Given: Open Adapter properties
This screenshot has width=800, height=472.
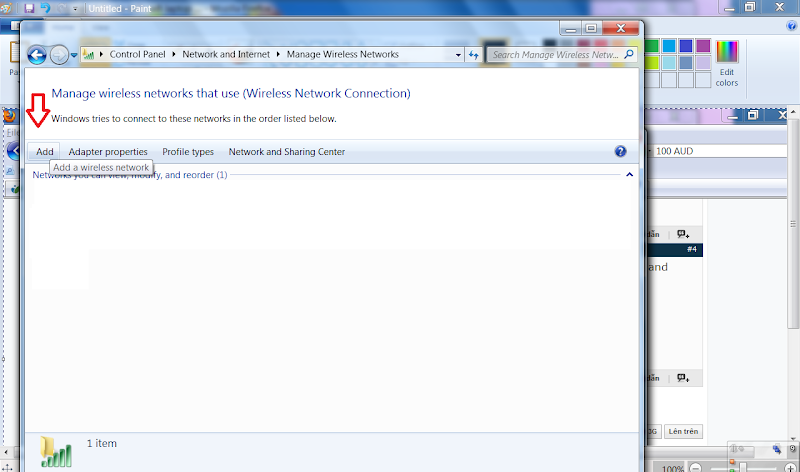Looking at the screenshot, I should coord(108,152).
